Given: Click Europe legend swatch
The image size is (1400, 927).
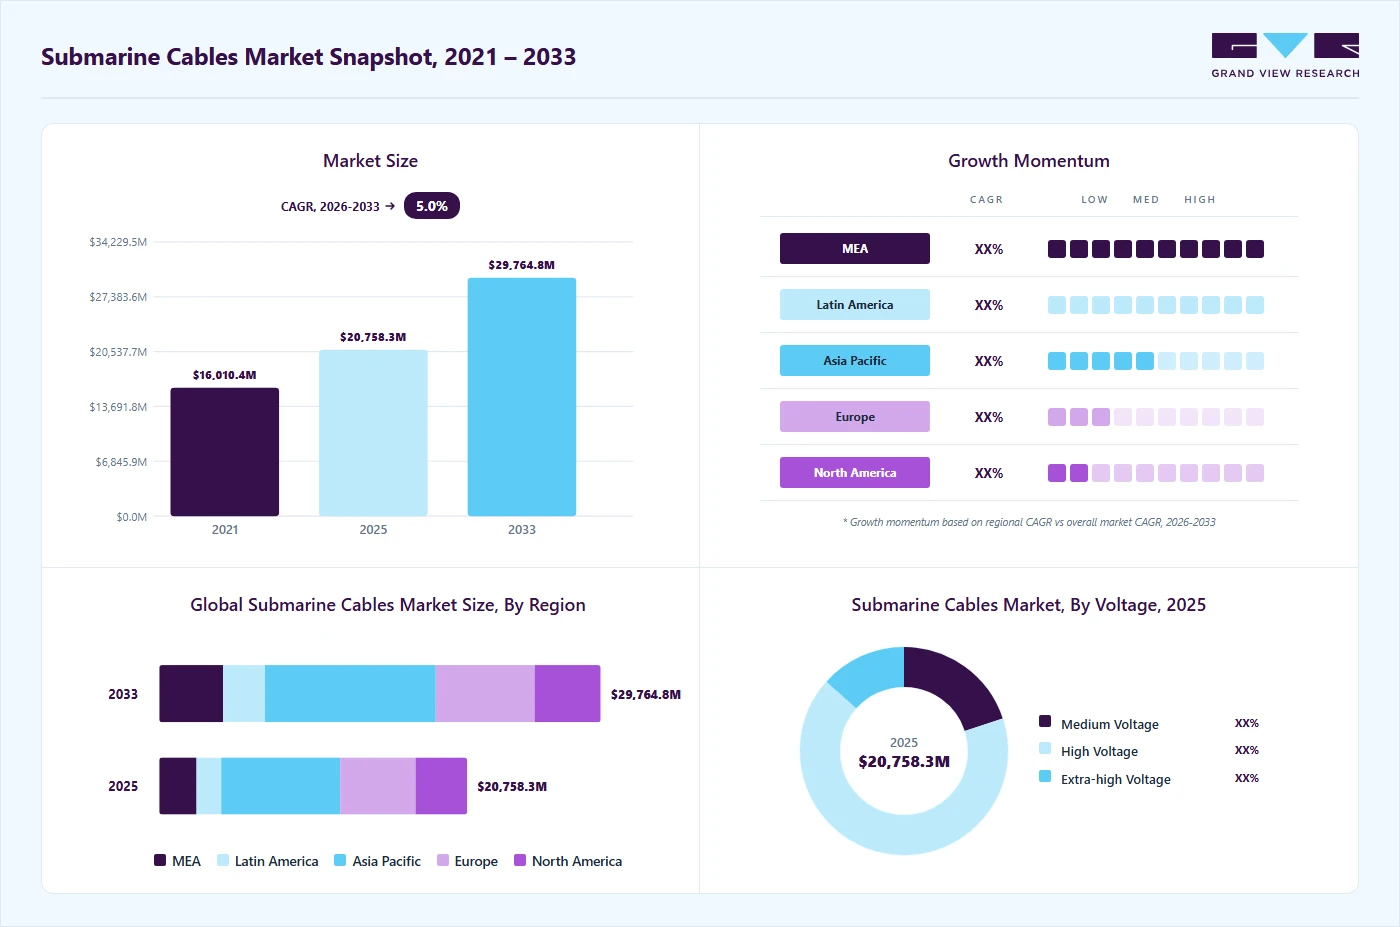Looking at the screenshot, I should [x=443, y=860].
